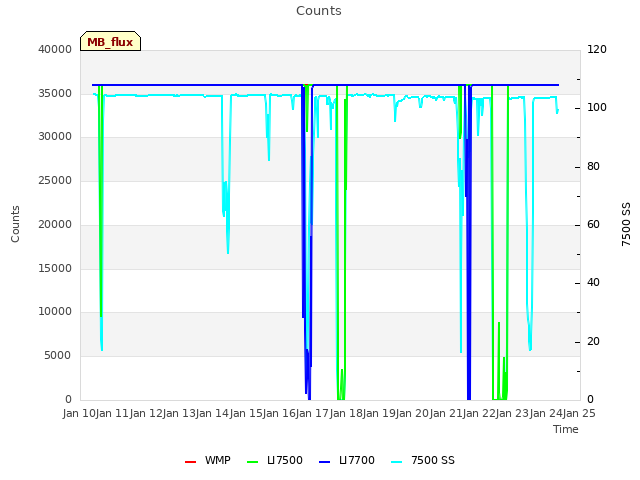
Task: Click the blue LI7700 legend swatch
Action: click(x=324, y=462)
